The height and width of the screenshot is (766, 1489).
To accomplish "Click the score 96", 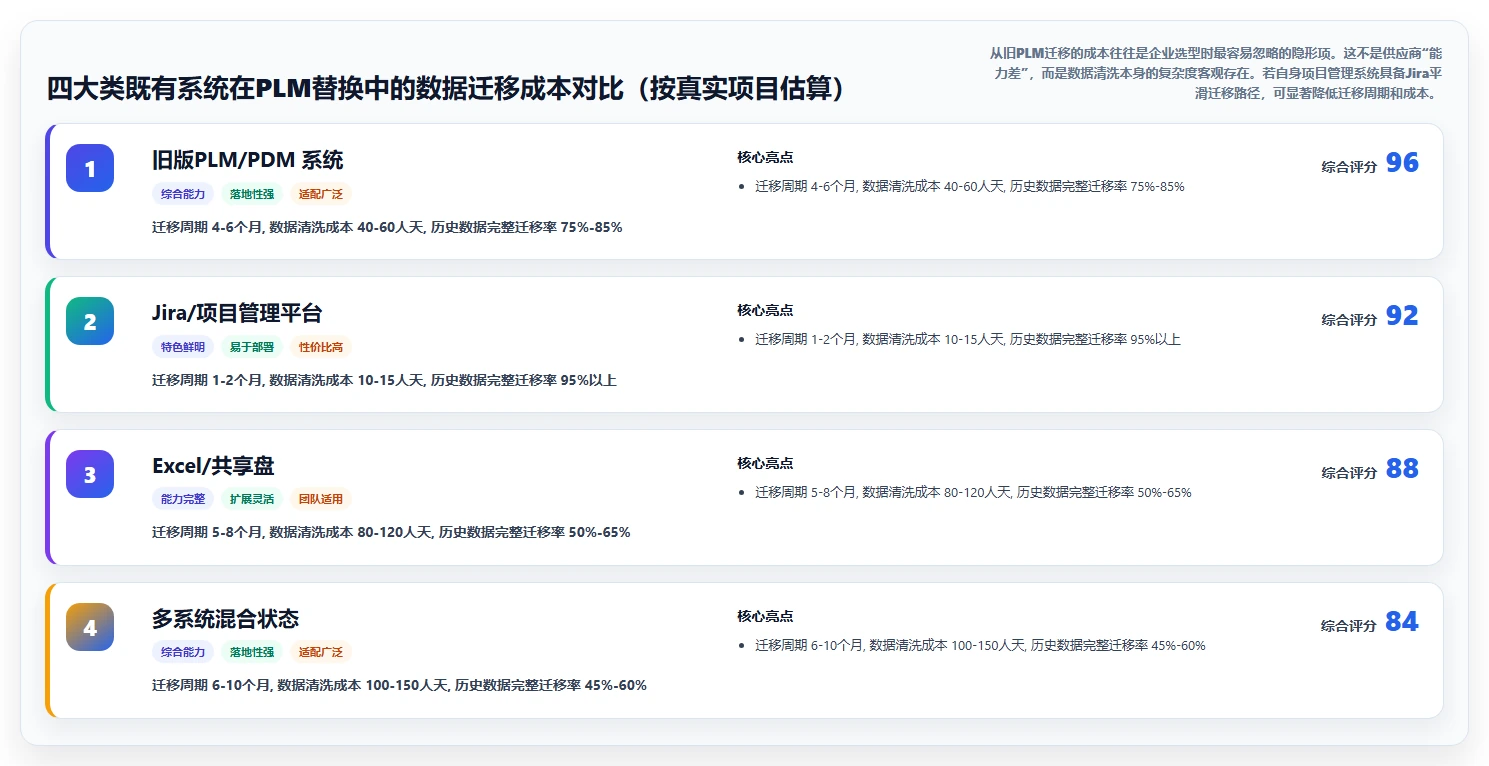I will [1402, 163].
